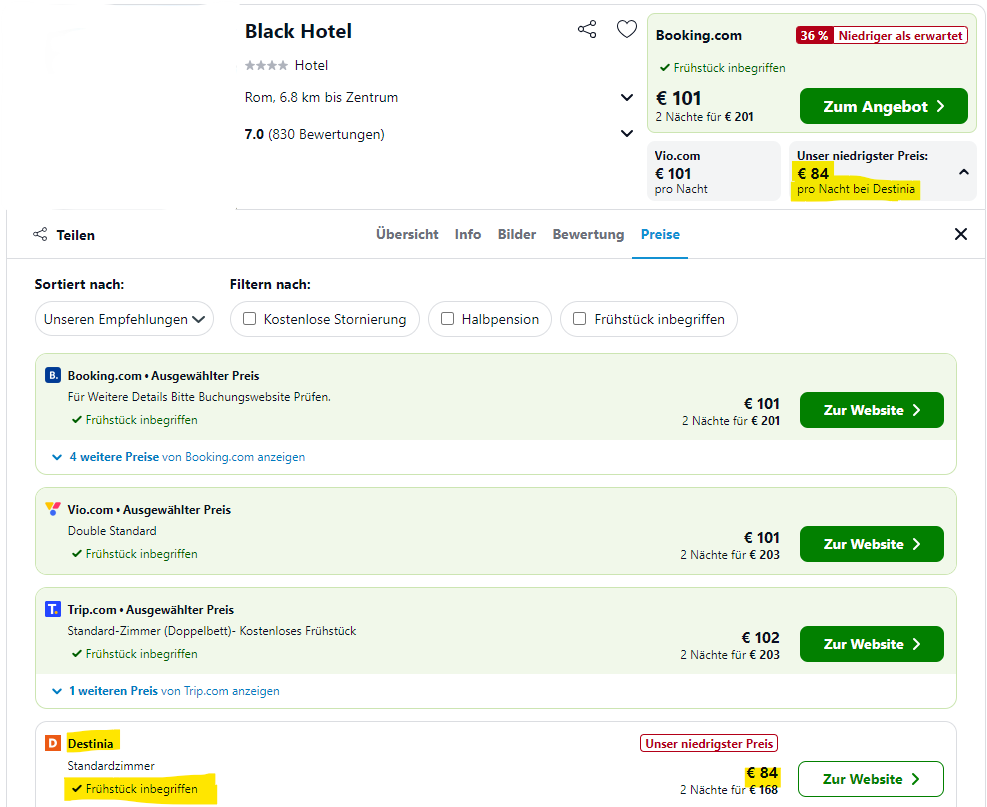Save Black Hotel with the heart icon

click(626, 29)
